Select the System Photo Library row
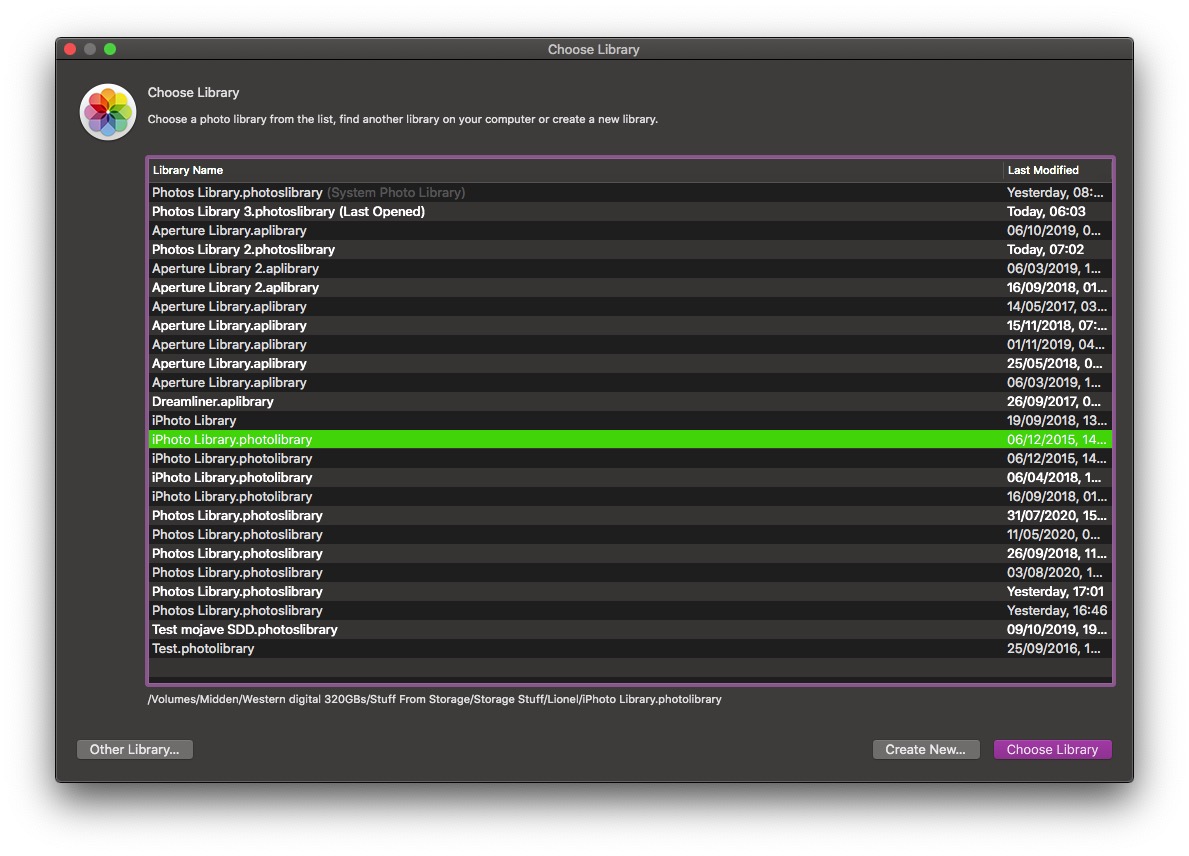 coord(630,193)
